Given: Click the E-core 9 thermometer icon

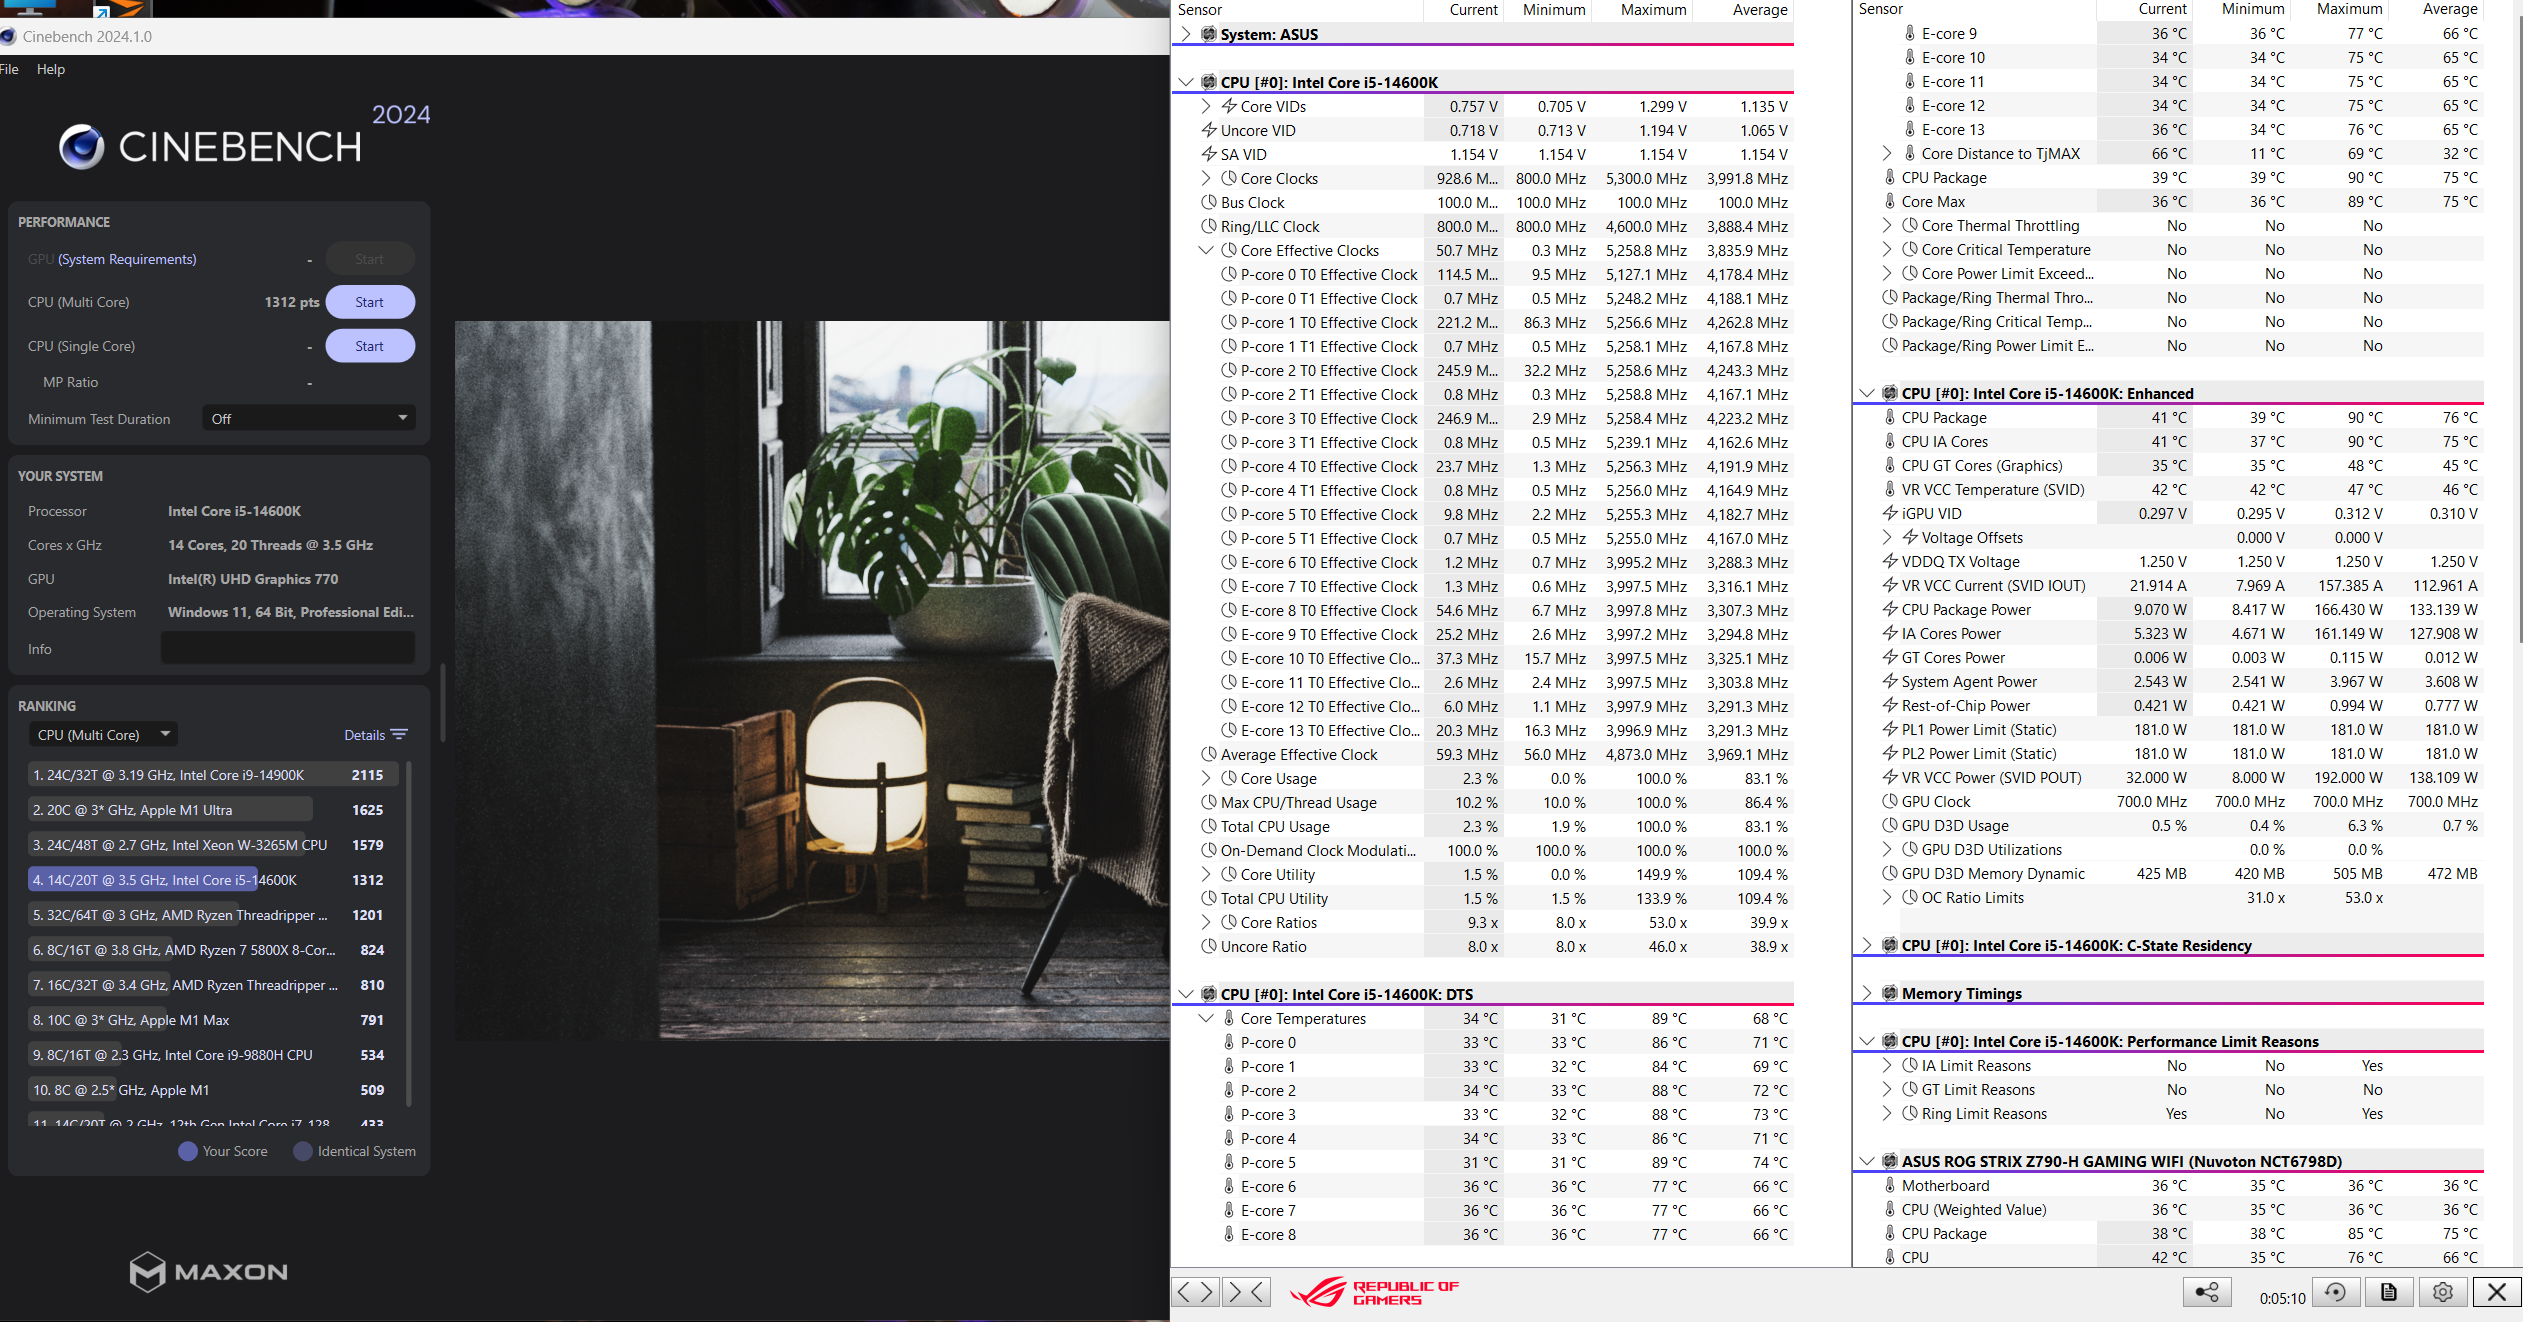Looking at the screenshot, I should 1910,34.
